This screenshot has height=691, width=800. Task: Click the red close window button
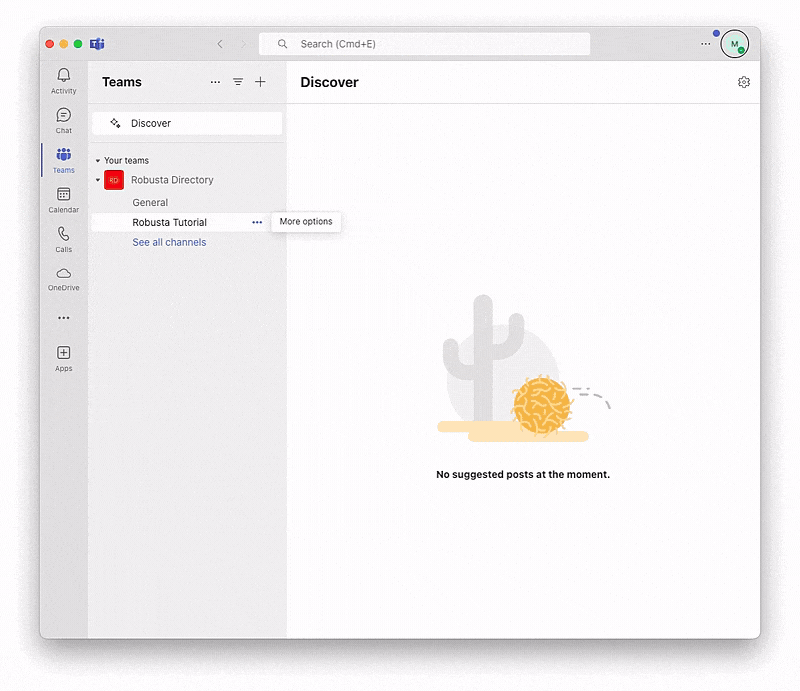pyautogui.click(x=49, y=44)
